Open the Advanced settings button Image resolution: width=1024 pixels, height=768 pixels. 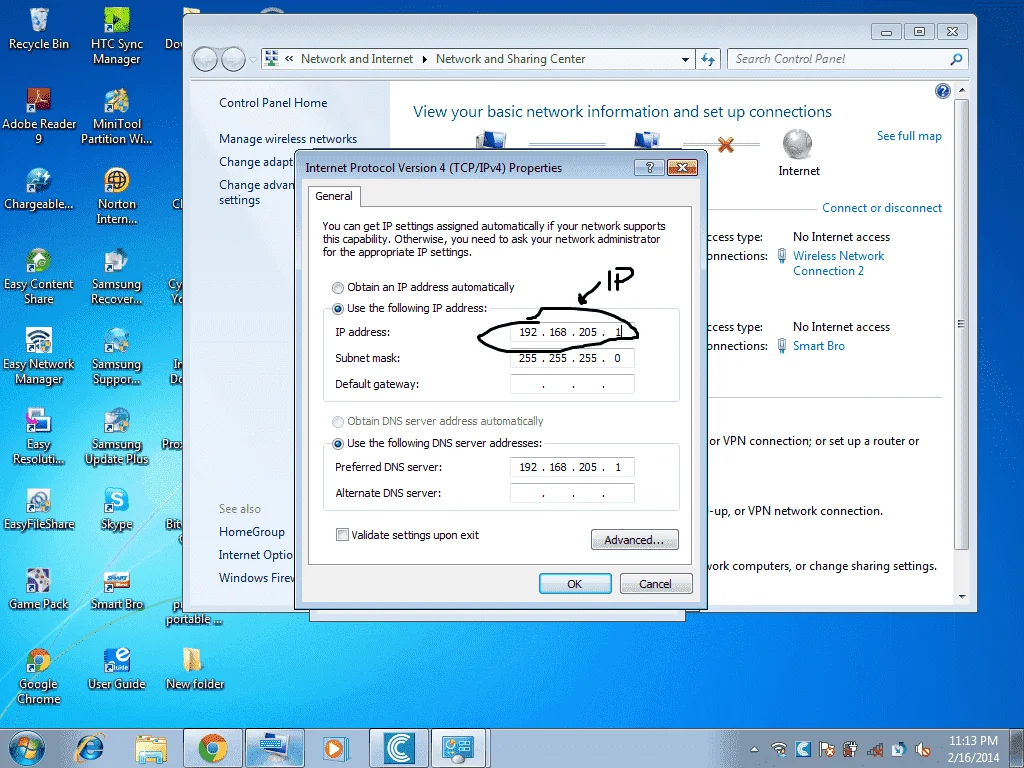[x=634, y=540]
